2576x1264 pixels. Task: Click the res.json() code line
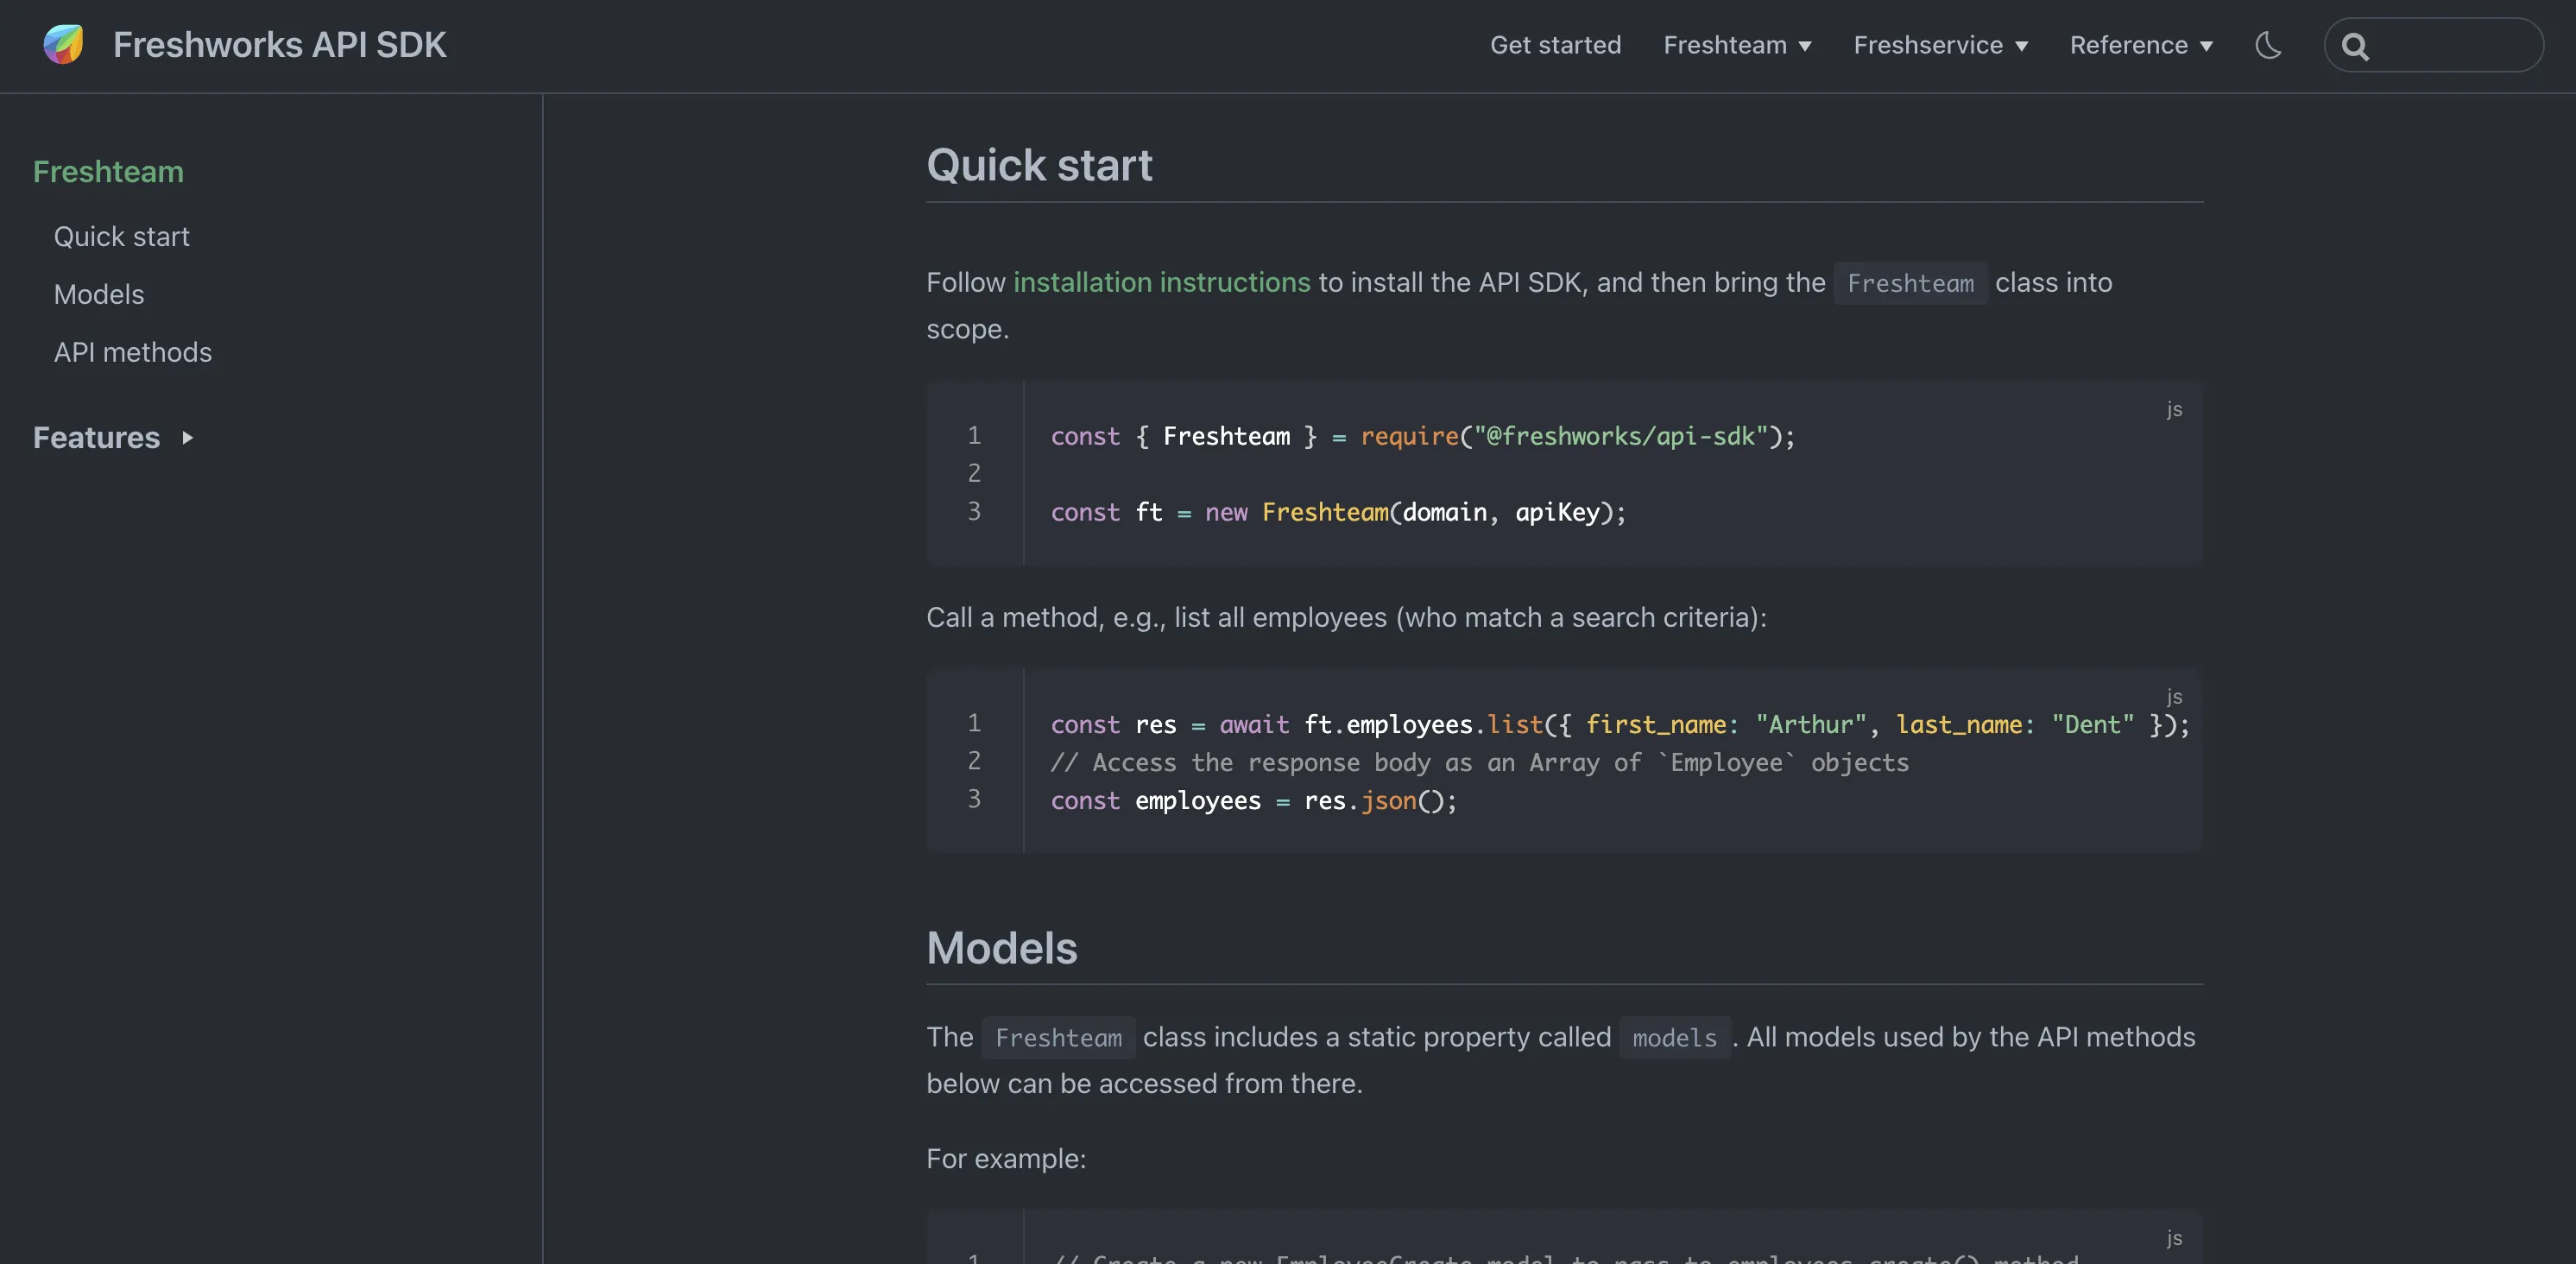coord(1253,800)
